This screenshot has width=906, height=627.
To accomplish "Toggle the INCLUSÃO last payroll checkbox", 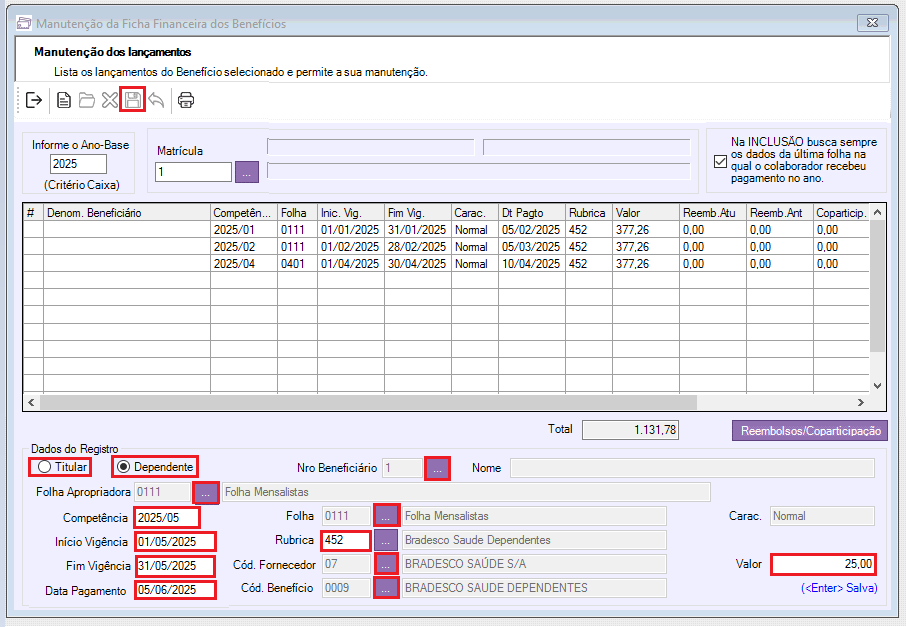I will (720, 162).
